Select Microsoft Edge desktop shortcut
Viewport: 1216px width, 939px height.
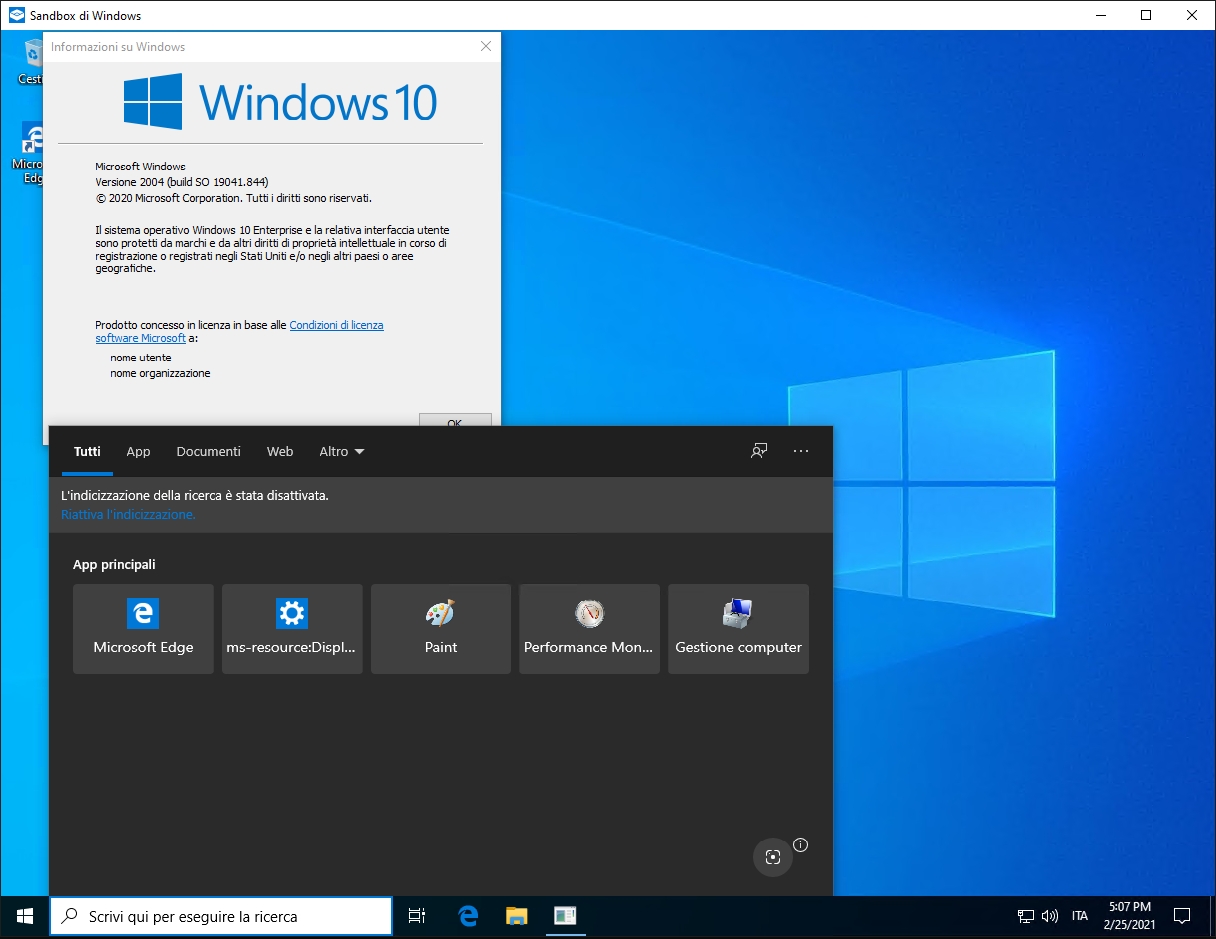tap(32, 155)
